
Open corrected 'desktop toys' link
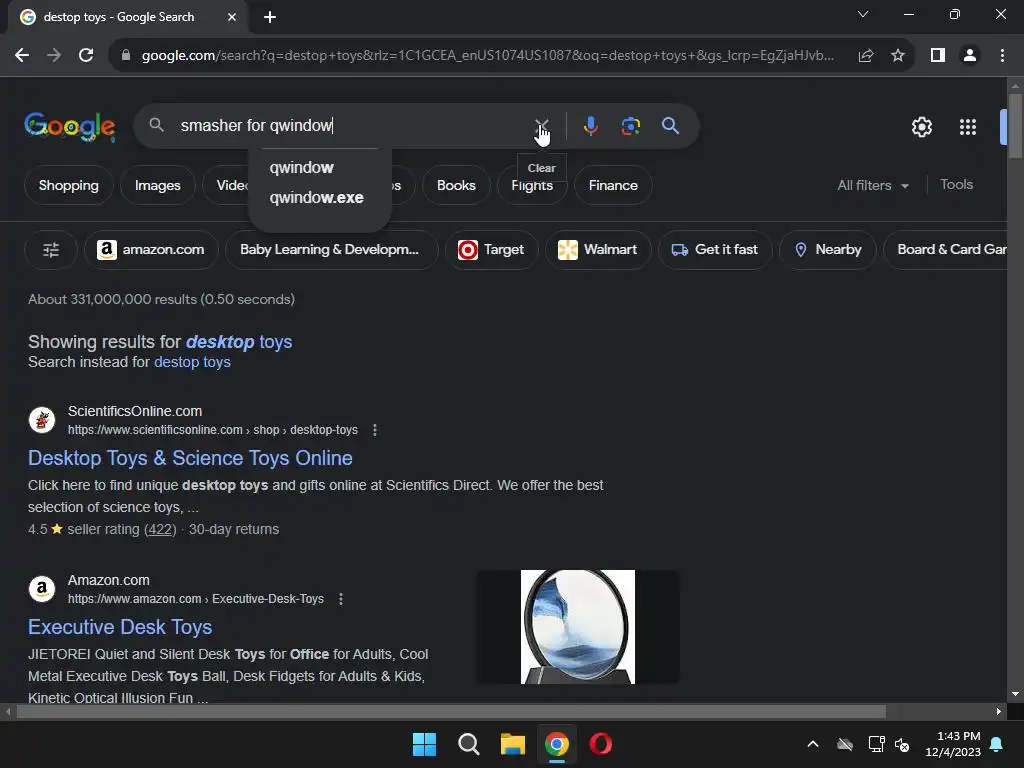point(239,342)
